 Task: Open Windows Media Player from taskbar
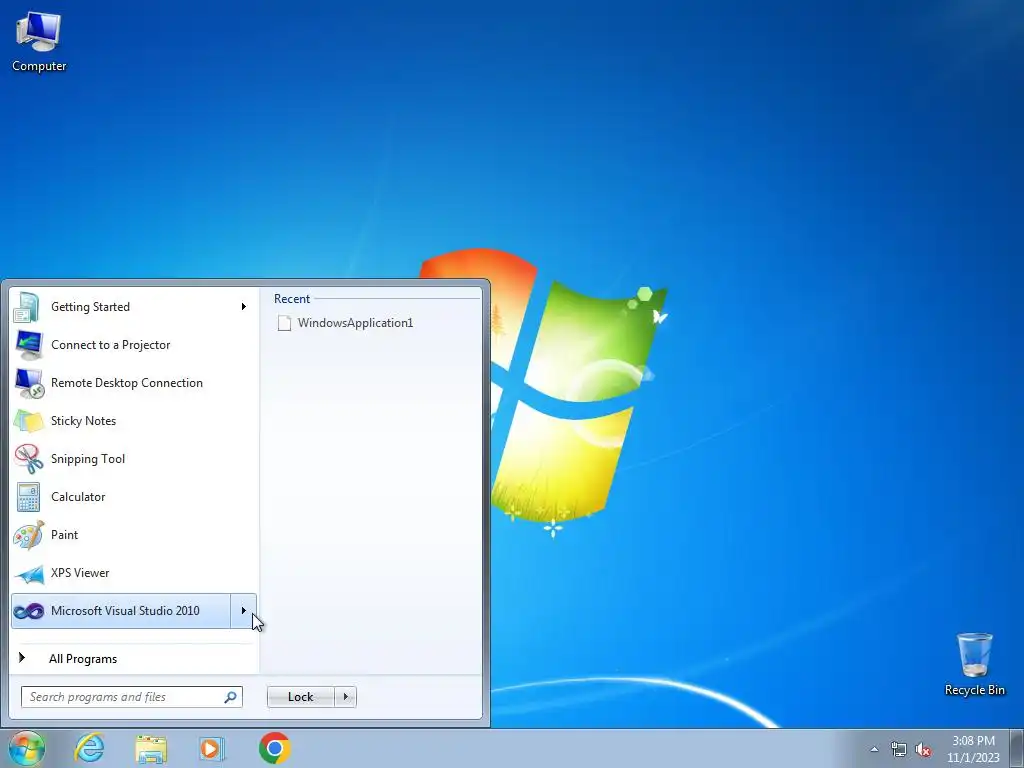click(212, 749)
